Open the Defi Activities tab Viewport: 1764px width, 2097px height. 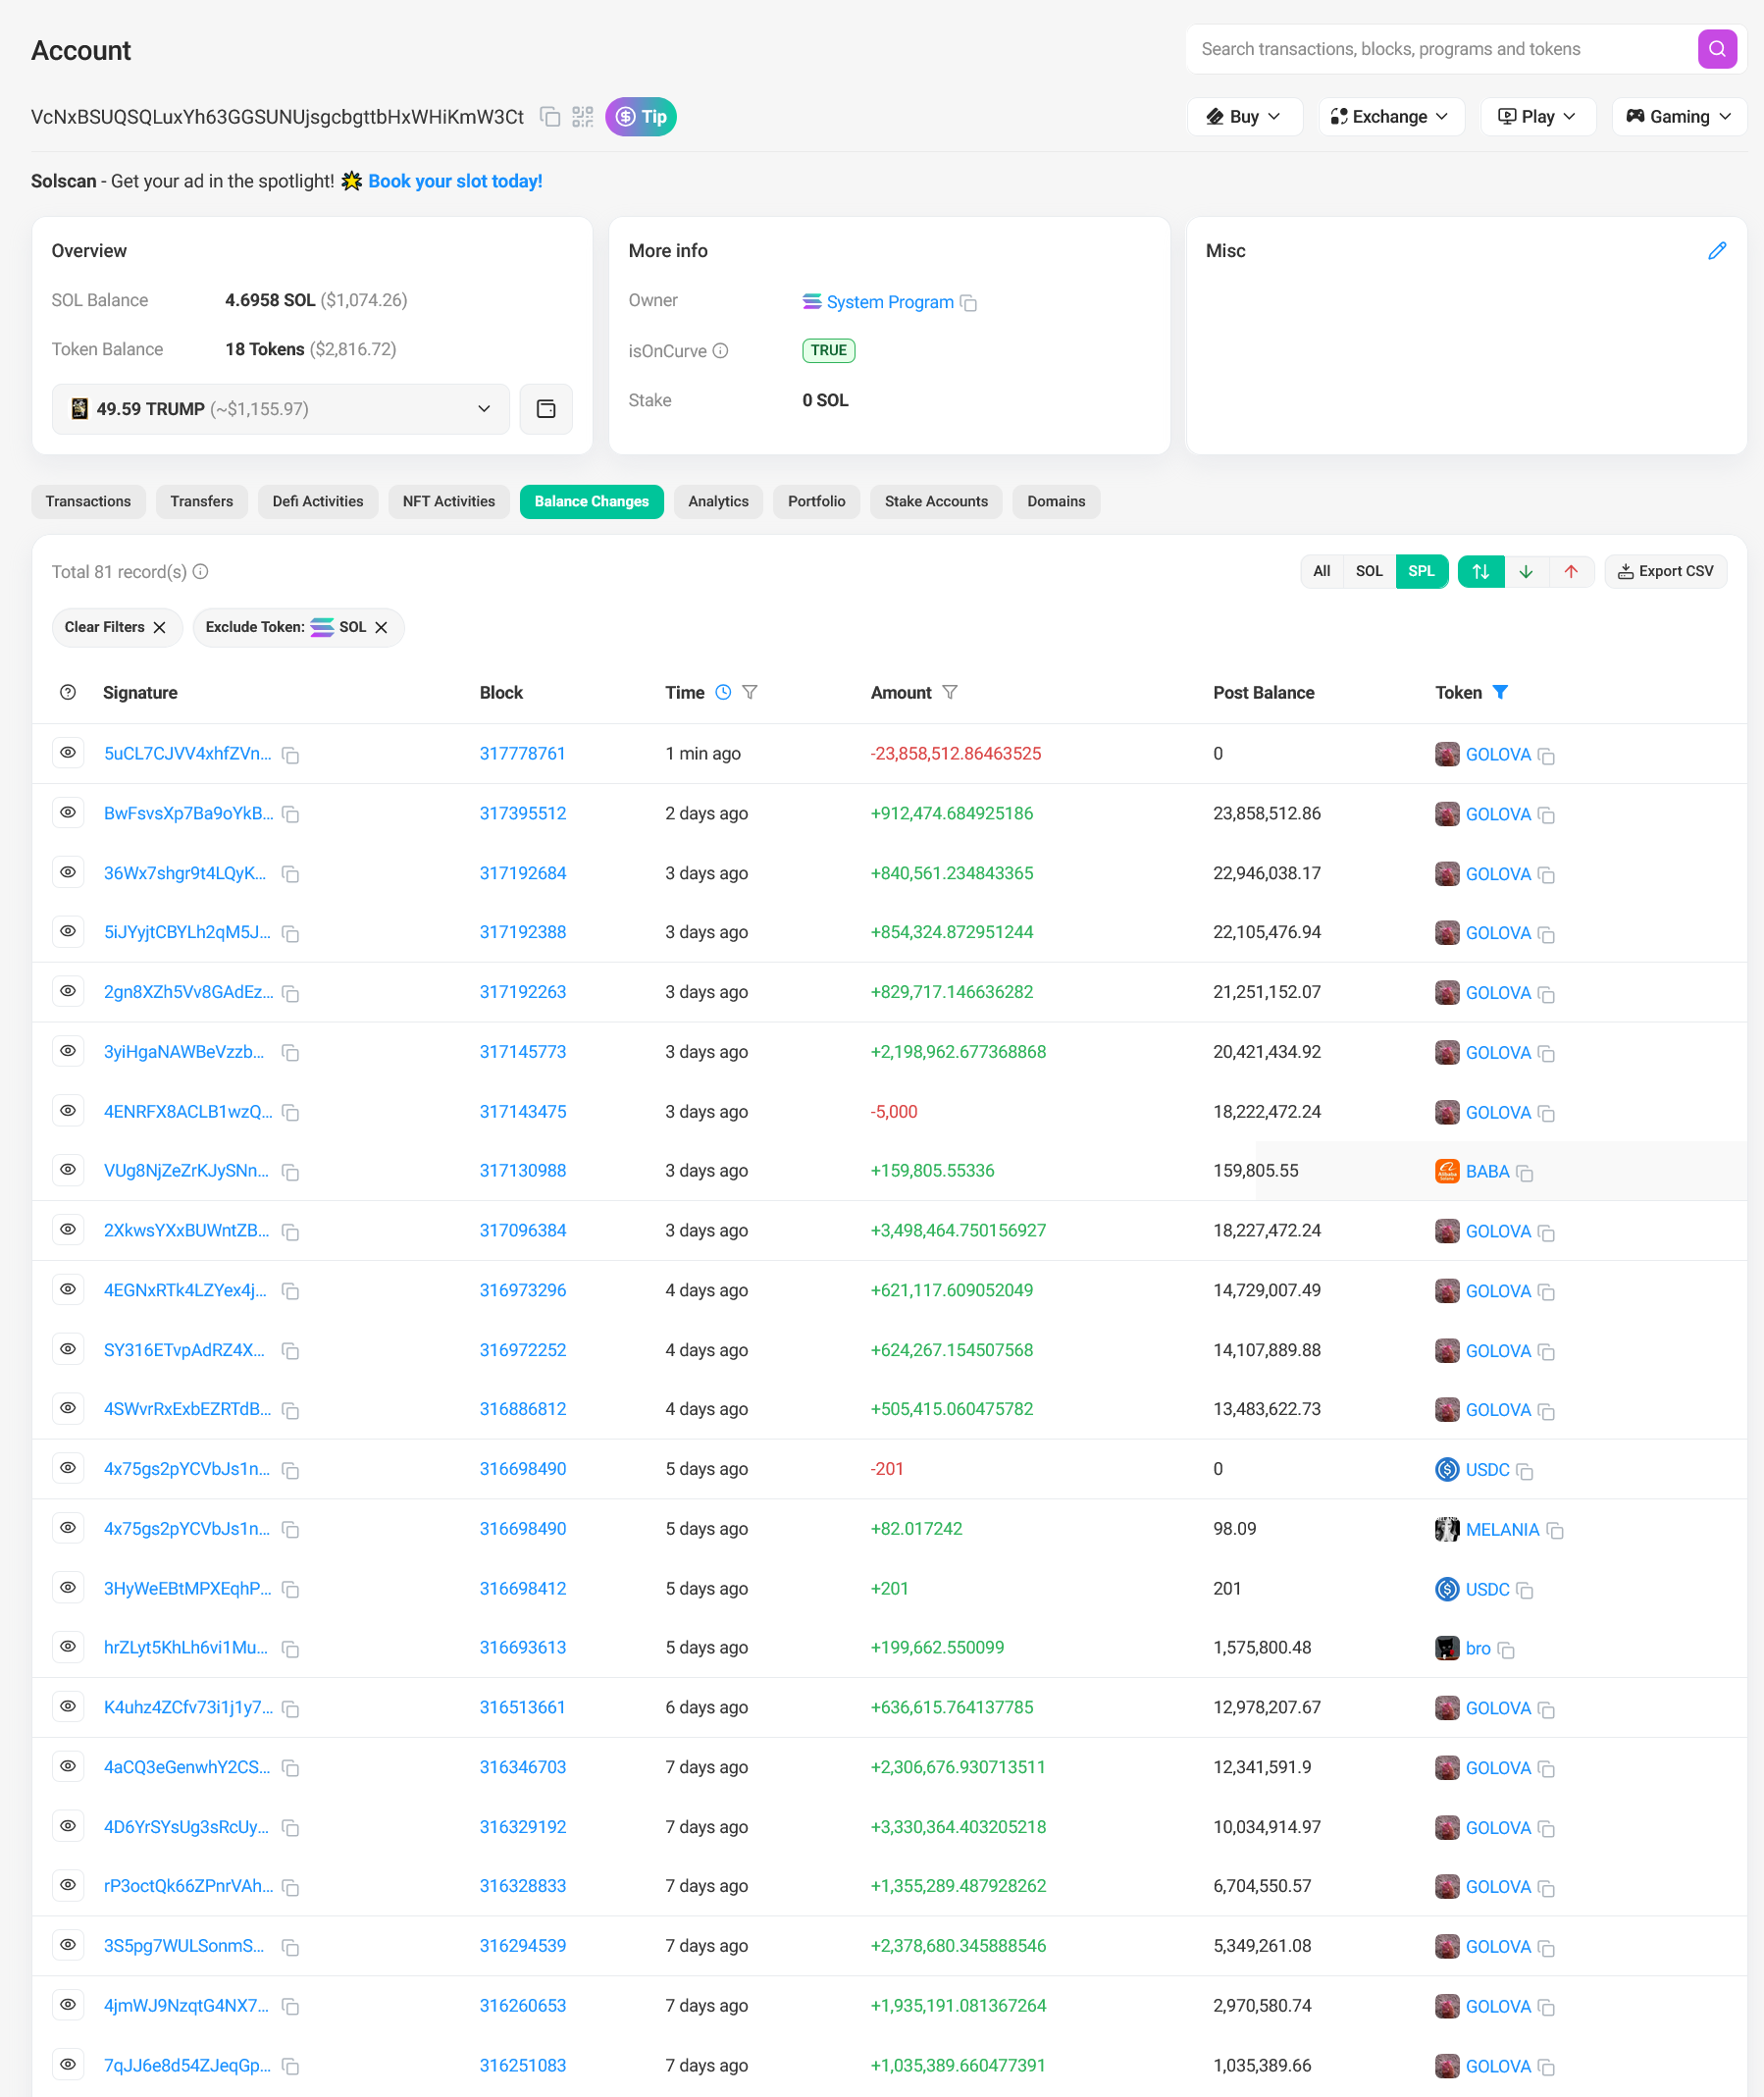pyautogui.click(x=318, y=502)
